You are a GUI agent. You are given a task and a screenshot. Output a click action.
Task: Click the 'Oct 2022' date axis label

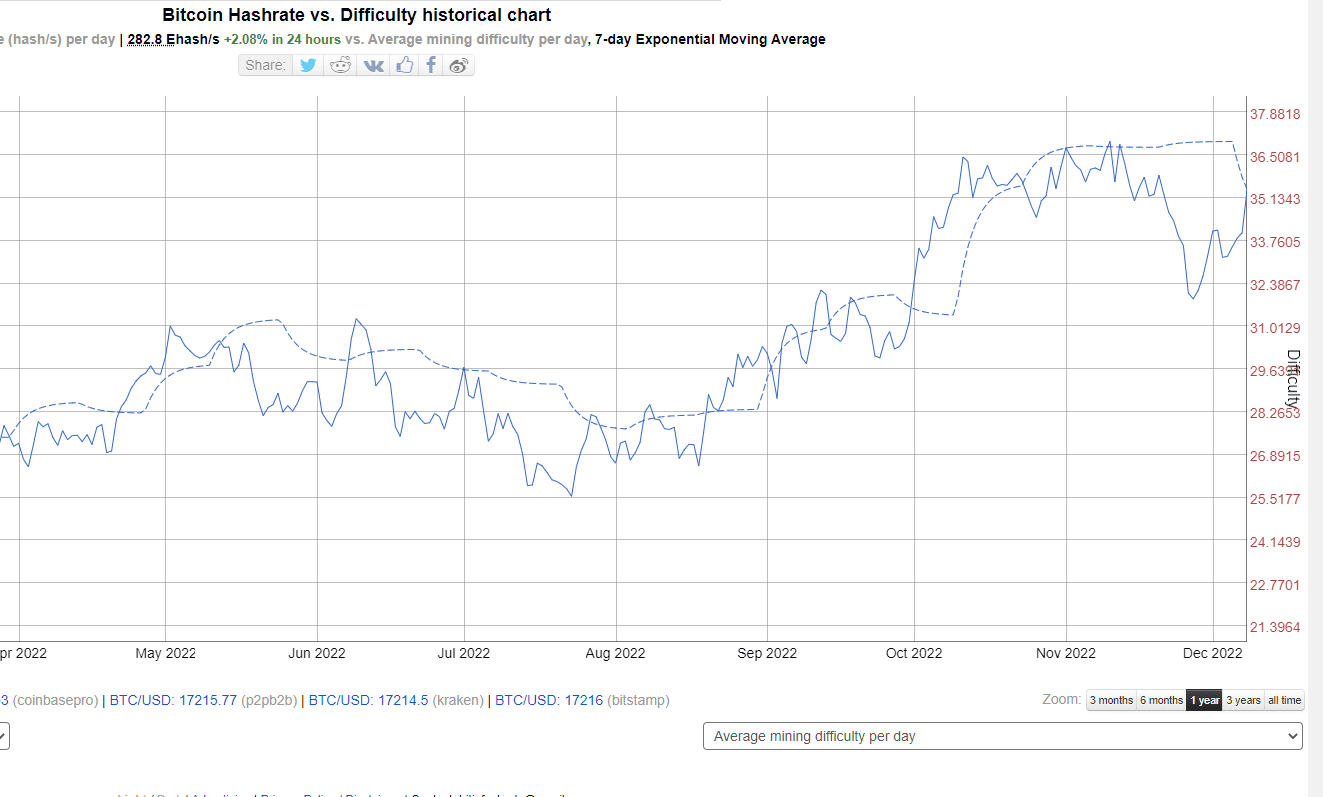click(x=914, y=653)
